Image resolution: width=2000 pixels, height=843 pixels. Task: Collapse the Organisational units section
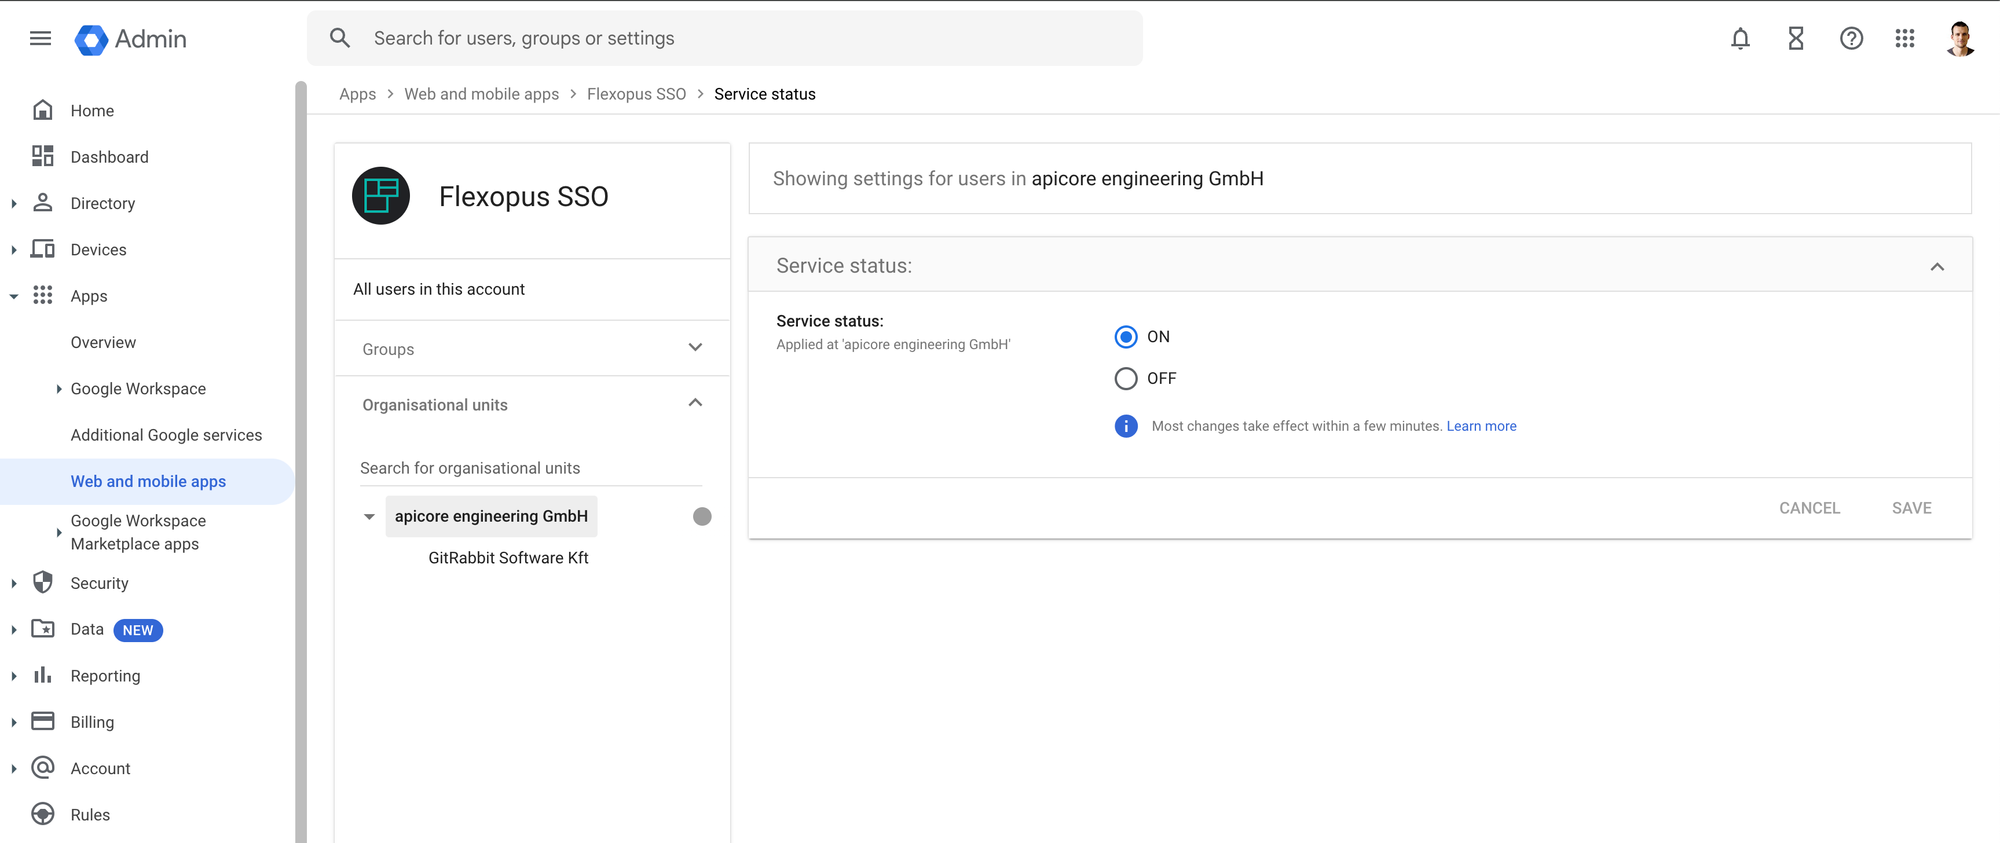695,404
